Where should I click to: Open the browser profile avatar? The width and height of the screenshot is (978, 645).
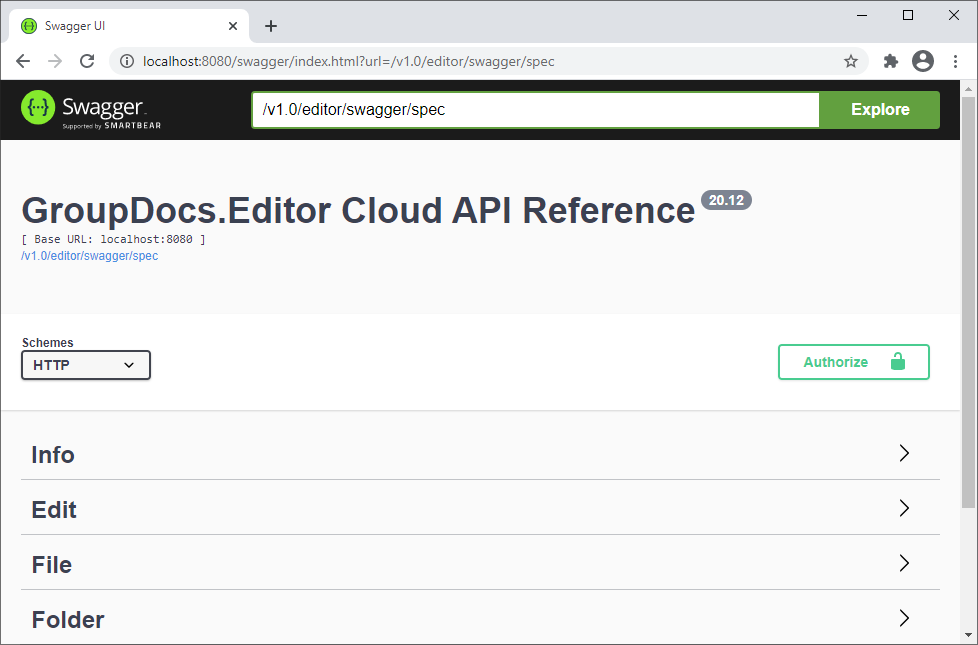point(923,61)
